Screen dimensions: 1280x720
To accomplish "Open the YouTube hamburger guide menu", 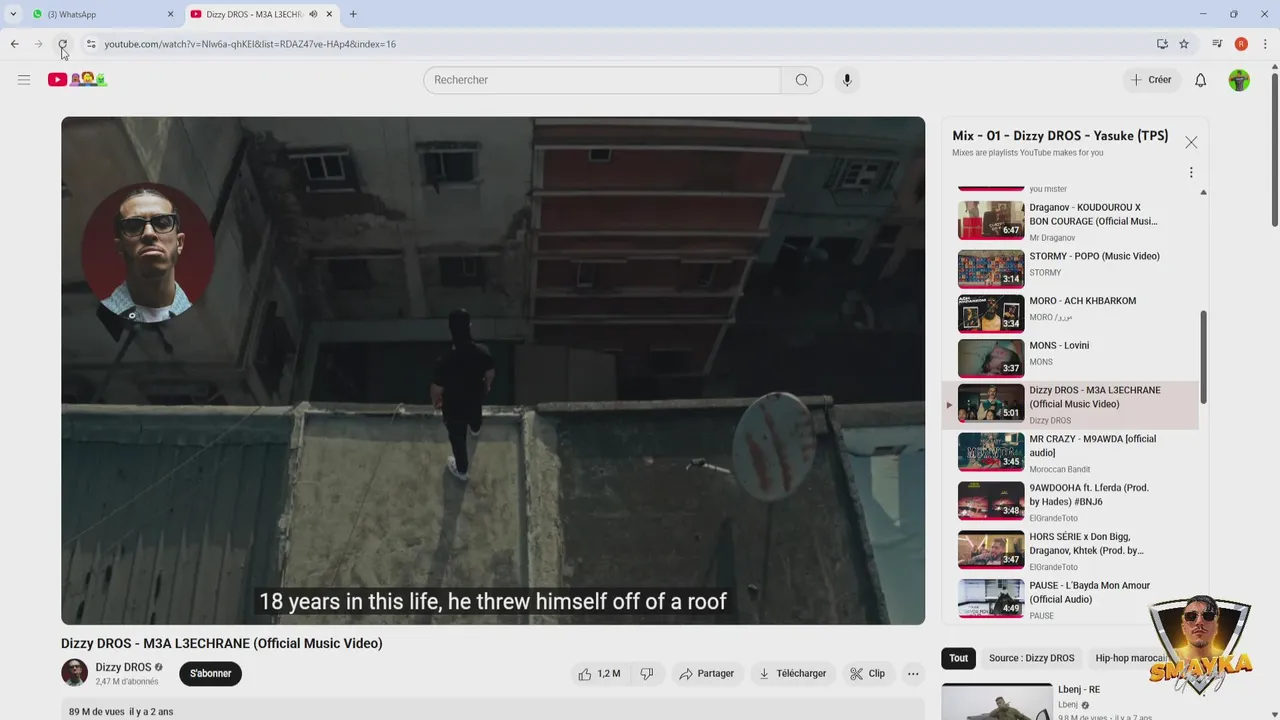I will [24, 80].
